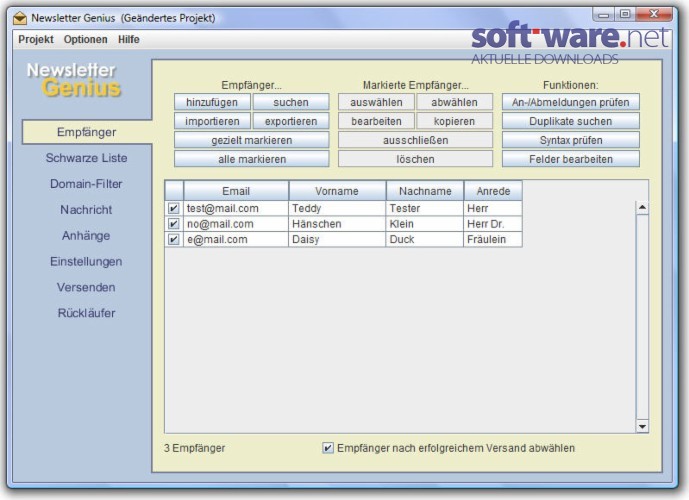The width and height of the screenshot is (689, 500).
Task: Click the Nachname cell 'Klein'
Action: tap(425, 224)
